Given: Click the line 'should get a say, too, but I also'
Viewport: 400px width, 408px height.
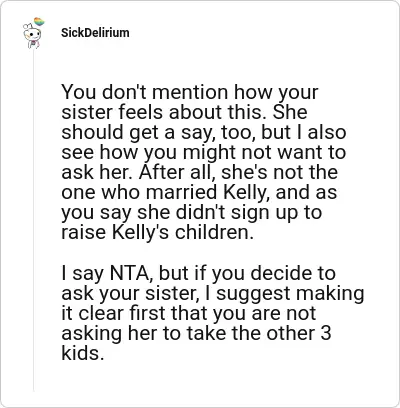Looking at the screenshot, I should point(204,132).
